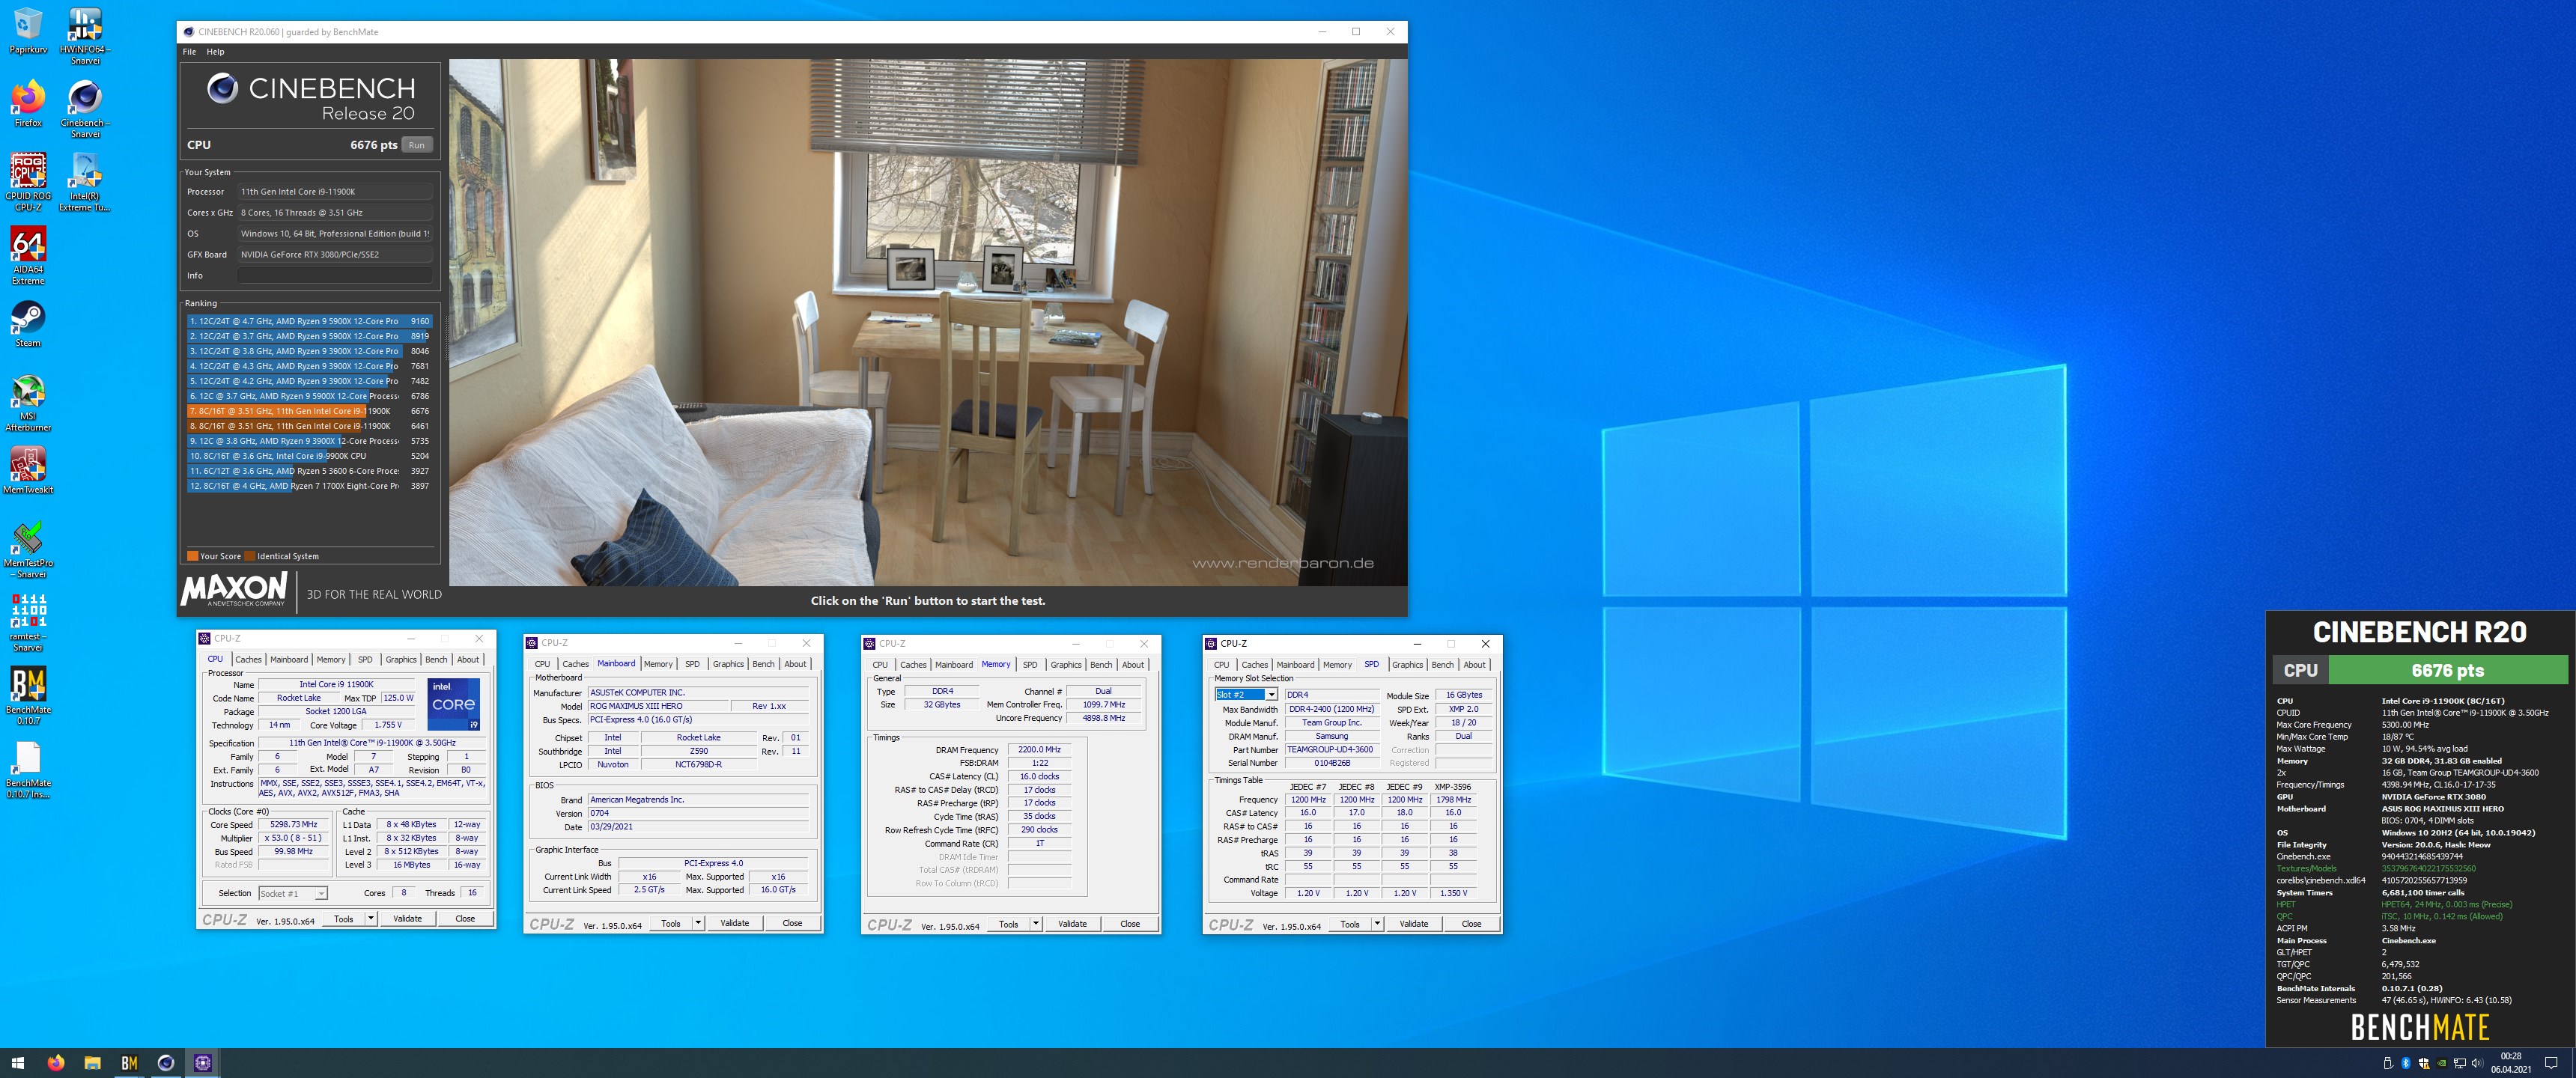
Task: Select the ramtest shortcut icon
Action: coord(28,623)
